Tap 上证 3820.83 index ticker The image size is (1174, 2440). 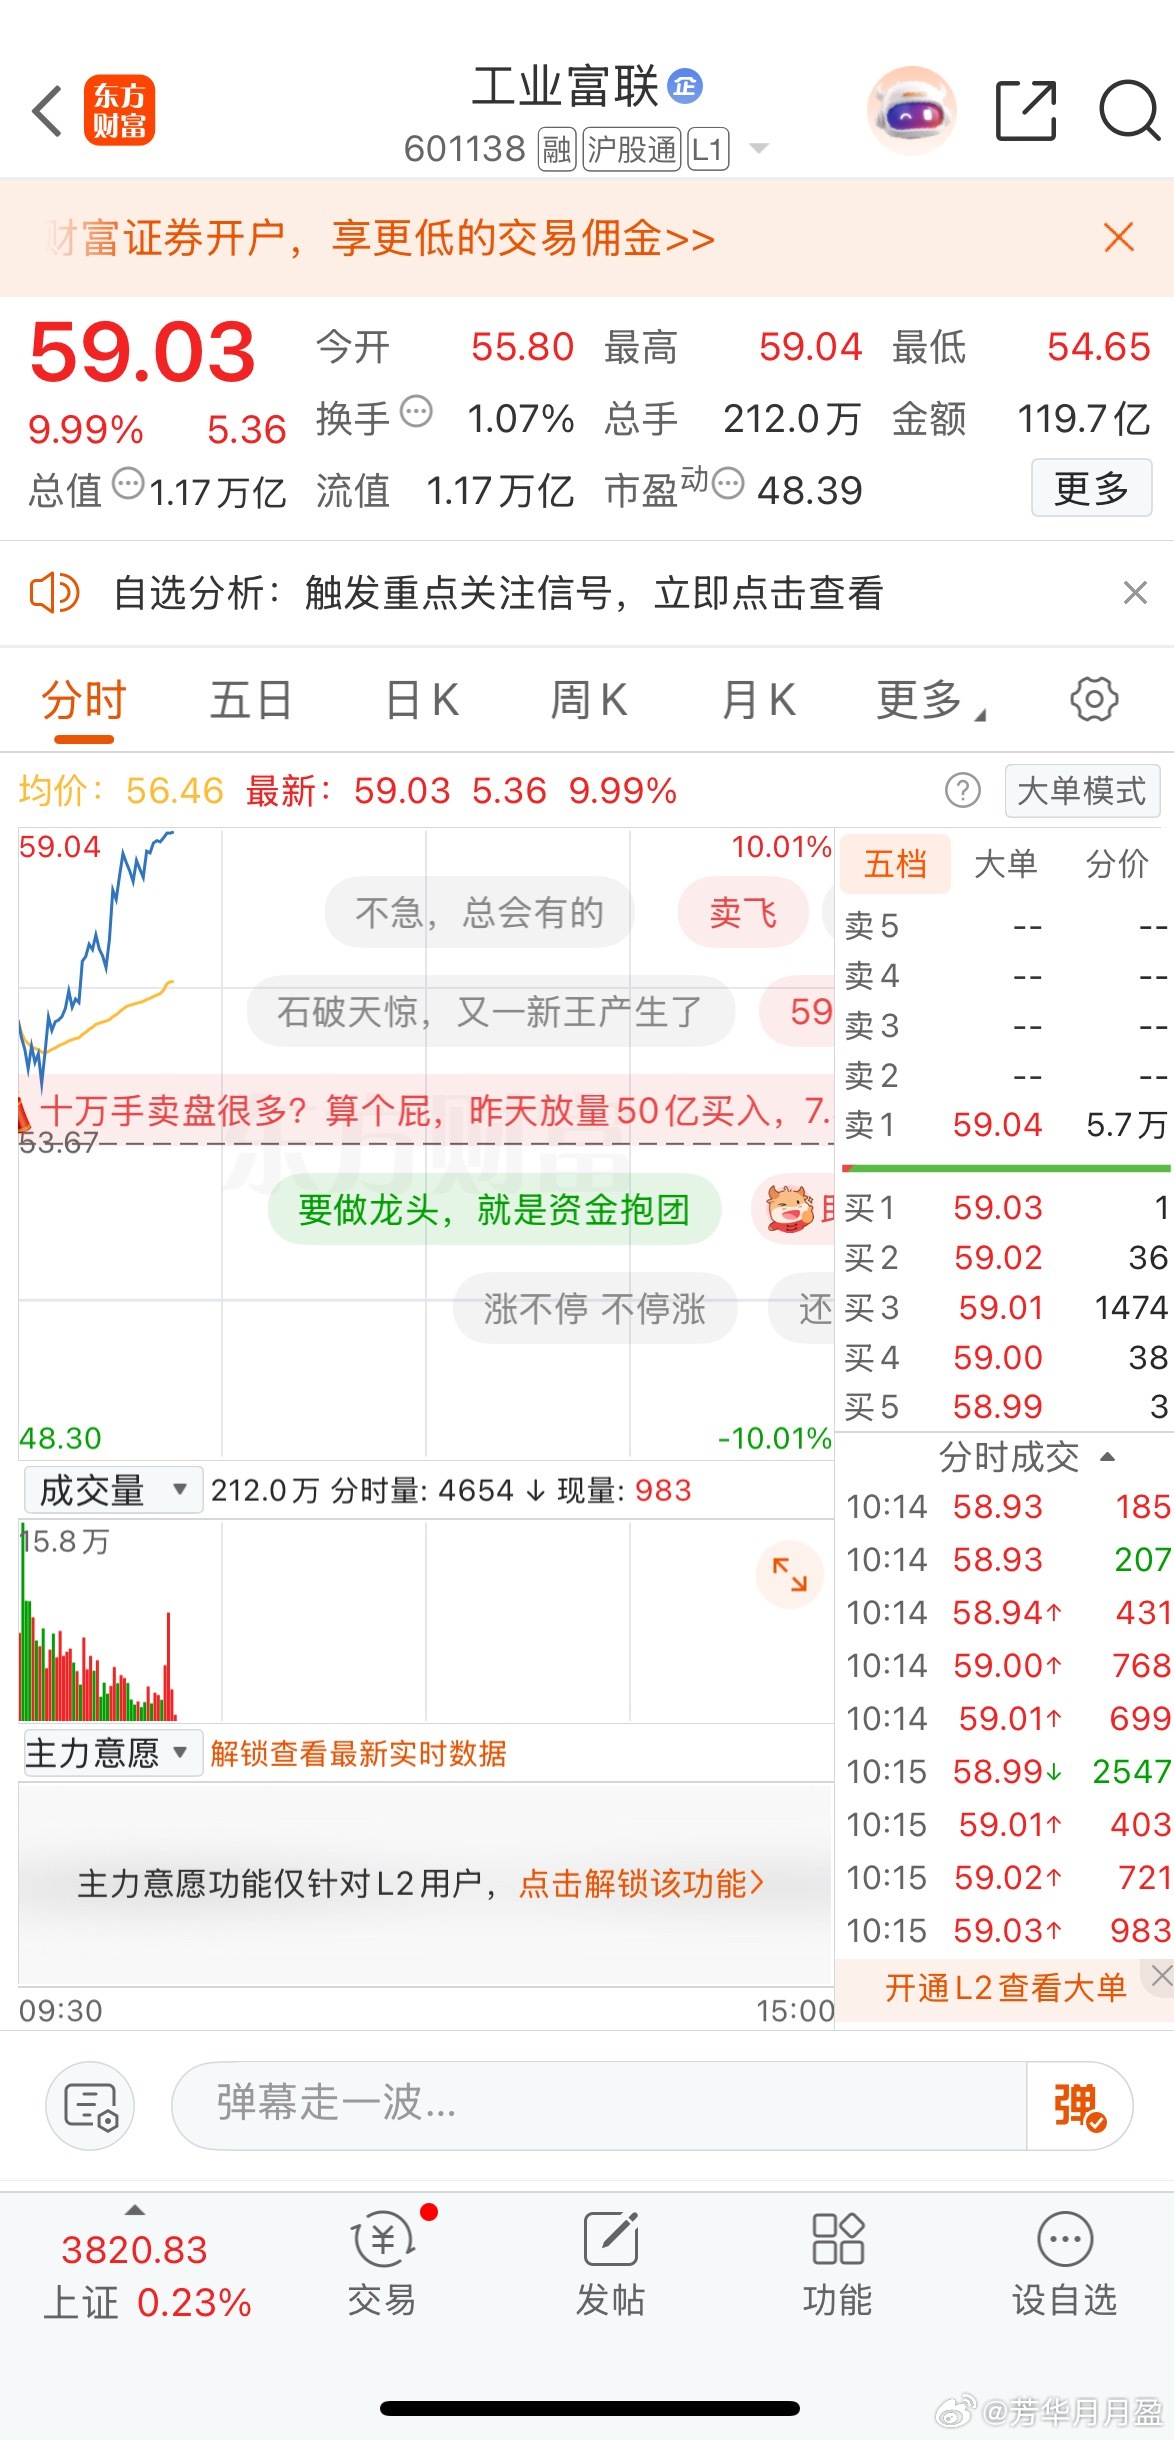coord(146,2275)
